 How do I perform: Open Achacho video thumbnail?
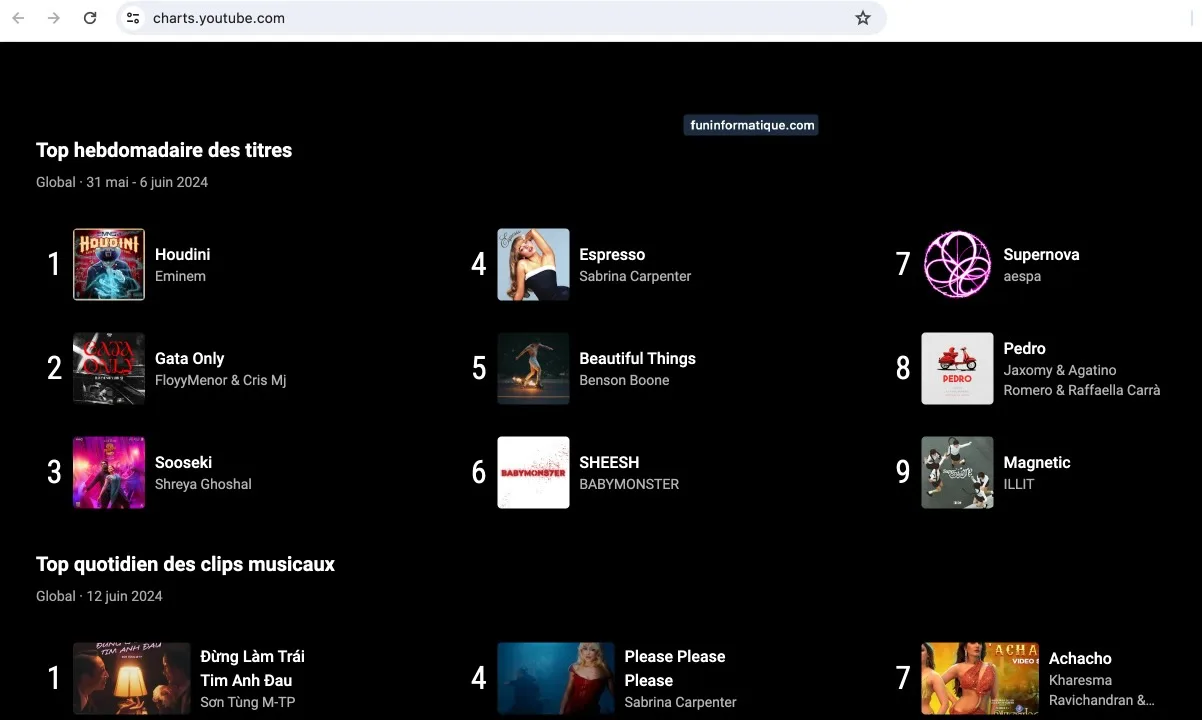980,678
